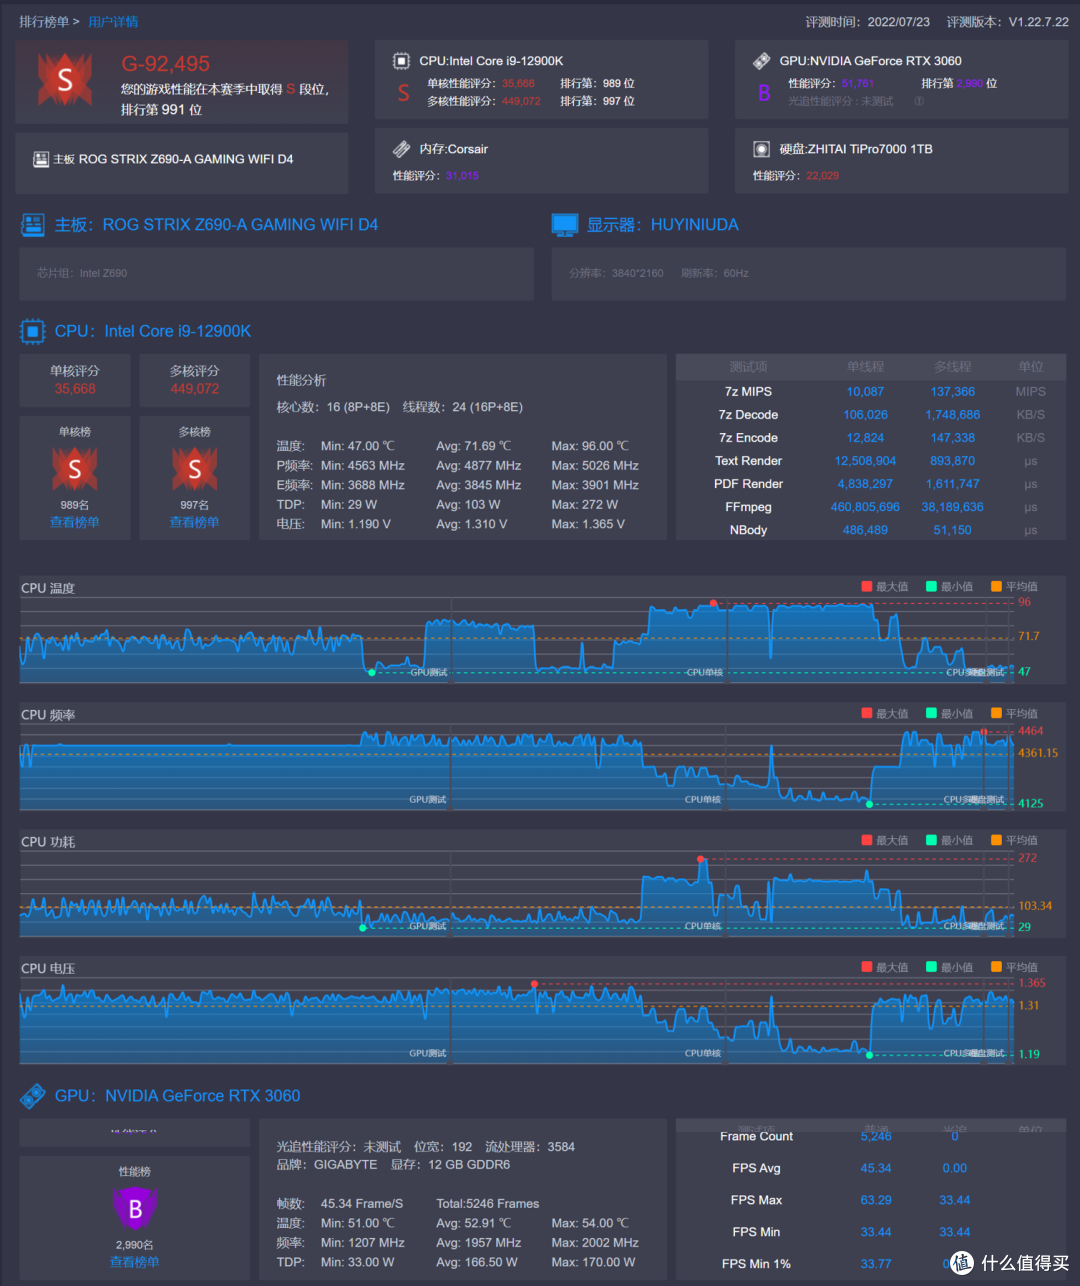
Task: Toggle 最小值 legend on the CPU 功耗 chart
Action: 949,841
